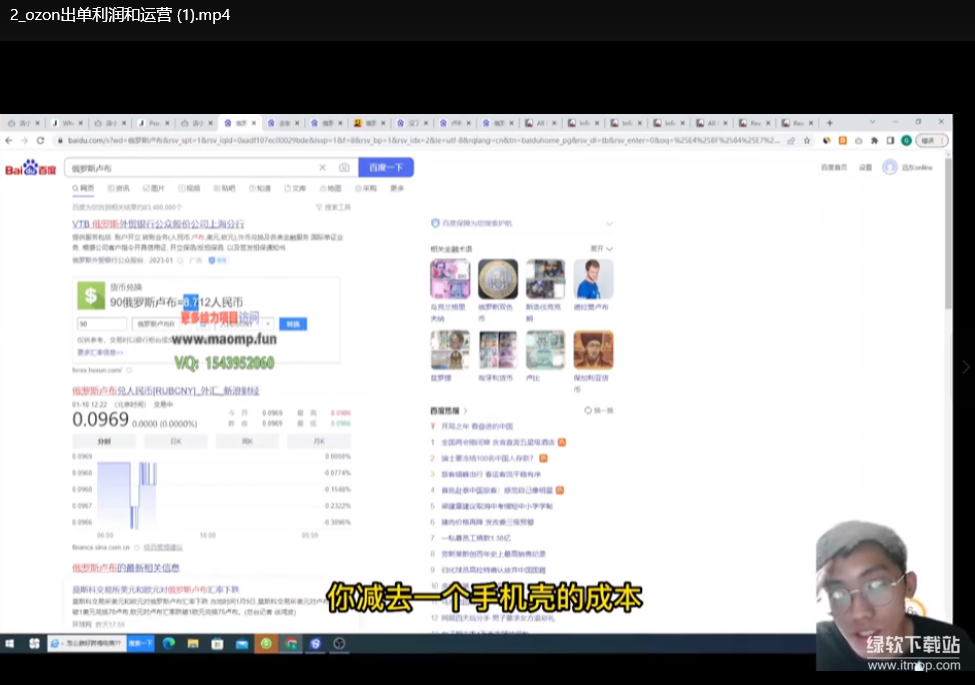975x685 pixels.
Task: Open the browser side panel icon
Action: click(890, 140)
